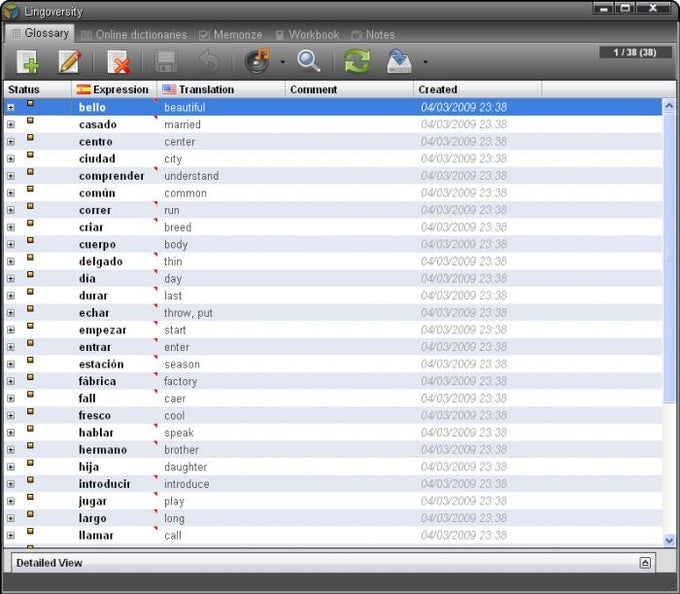
Task: Expand the hermano row
Action: tap(11, 450)
